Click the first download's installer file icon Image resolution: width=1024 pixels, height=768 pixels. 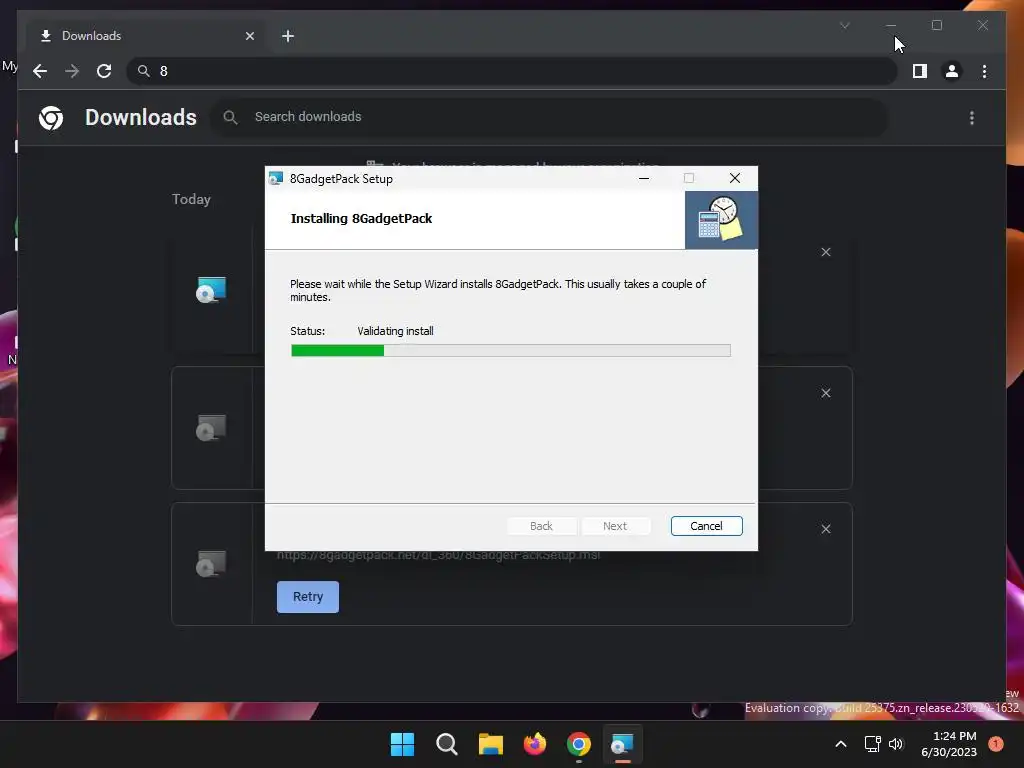tap(211, 289)
